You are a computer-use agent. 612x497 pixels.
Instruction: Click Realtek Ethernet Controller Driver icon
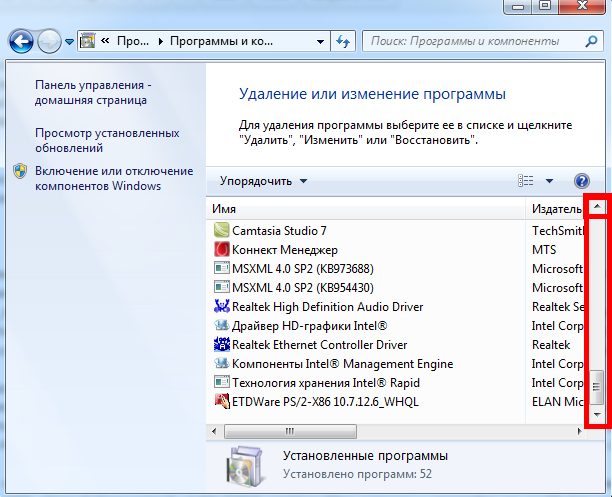click(221, 344)
